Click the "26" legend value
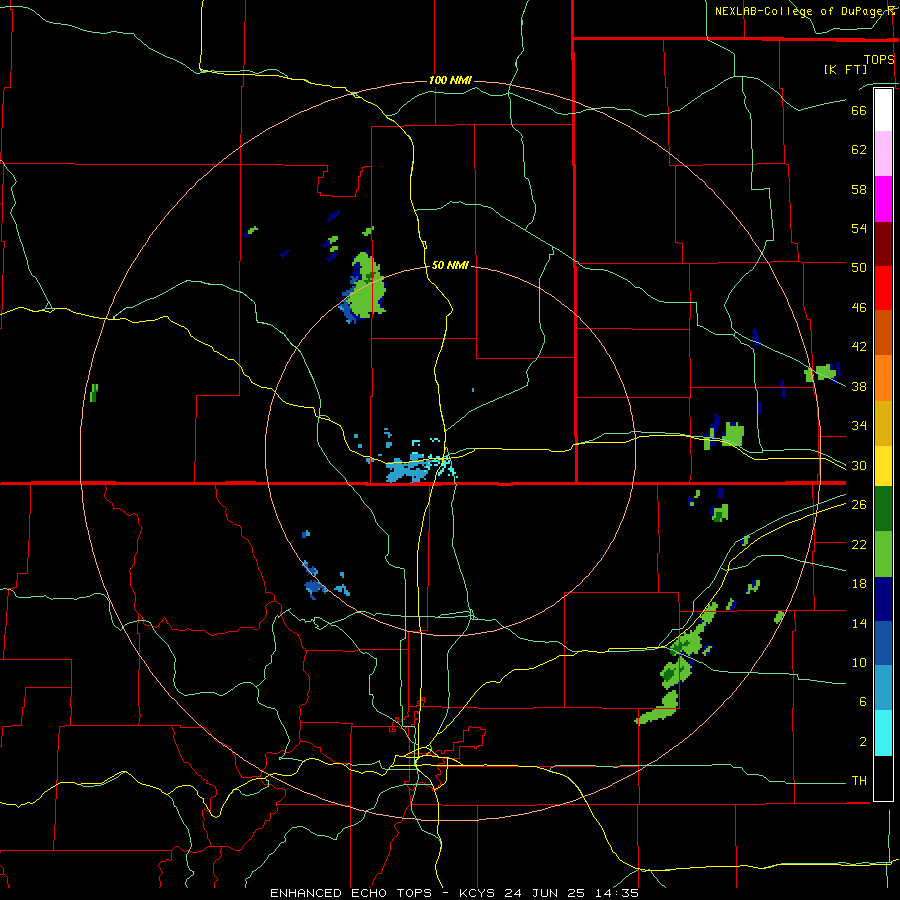900x900 pixels. (x=859, y=505)
